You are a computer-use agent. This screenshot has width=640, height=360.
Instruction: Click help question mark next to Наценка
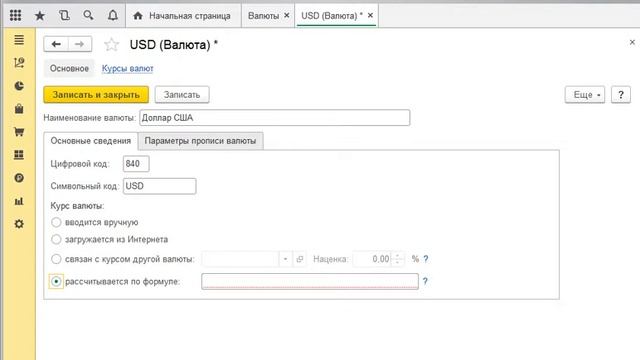(x=426, y=259)
